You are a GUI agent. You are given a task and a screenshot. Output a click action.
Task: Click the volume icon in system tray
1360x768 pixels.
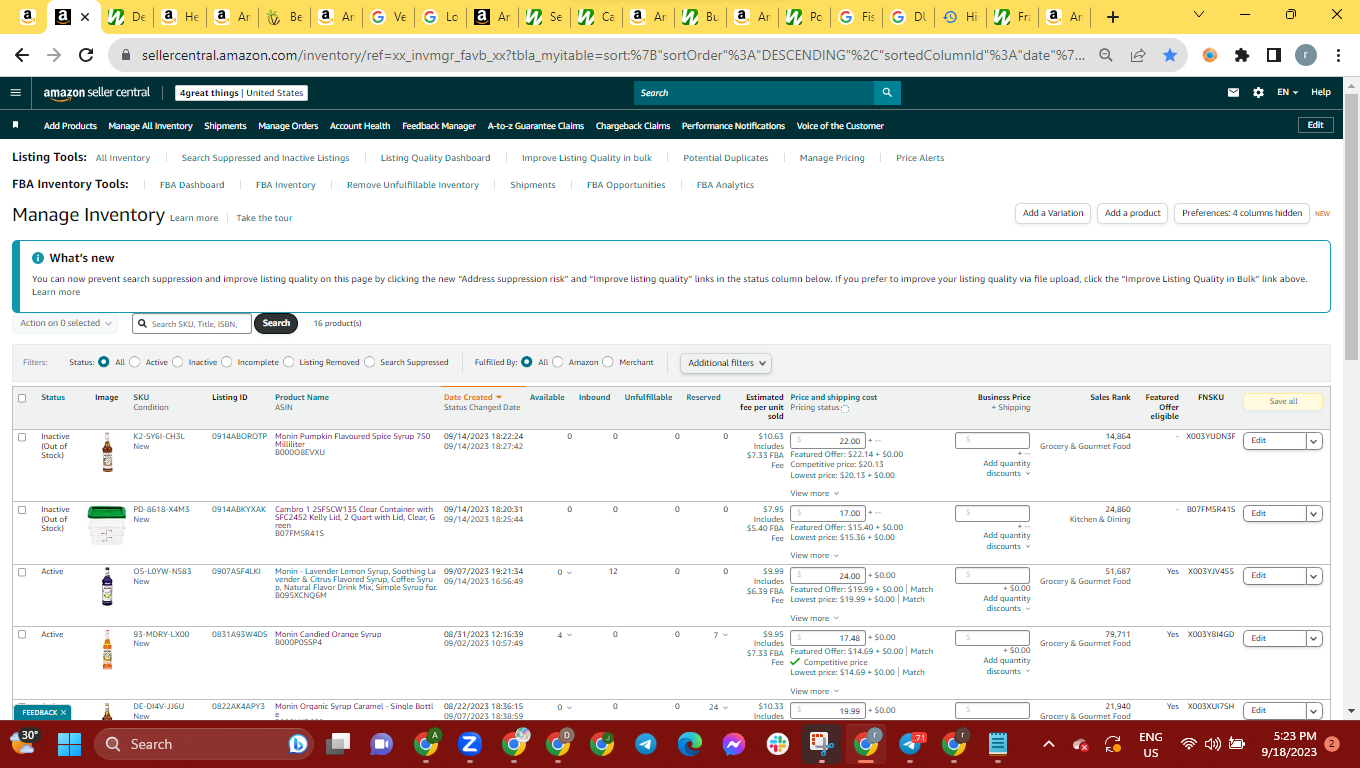coord(1213,744)
